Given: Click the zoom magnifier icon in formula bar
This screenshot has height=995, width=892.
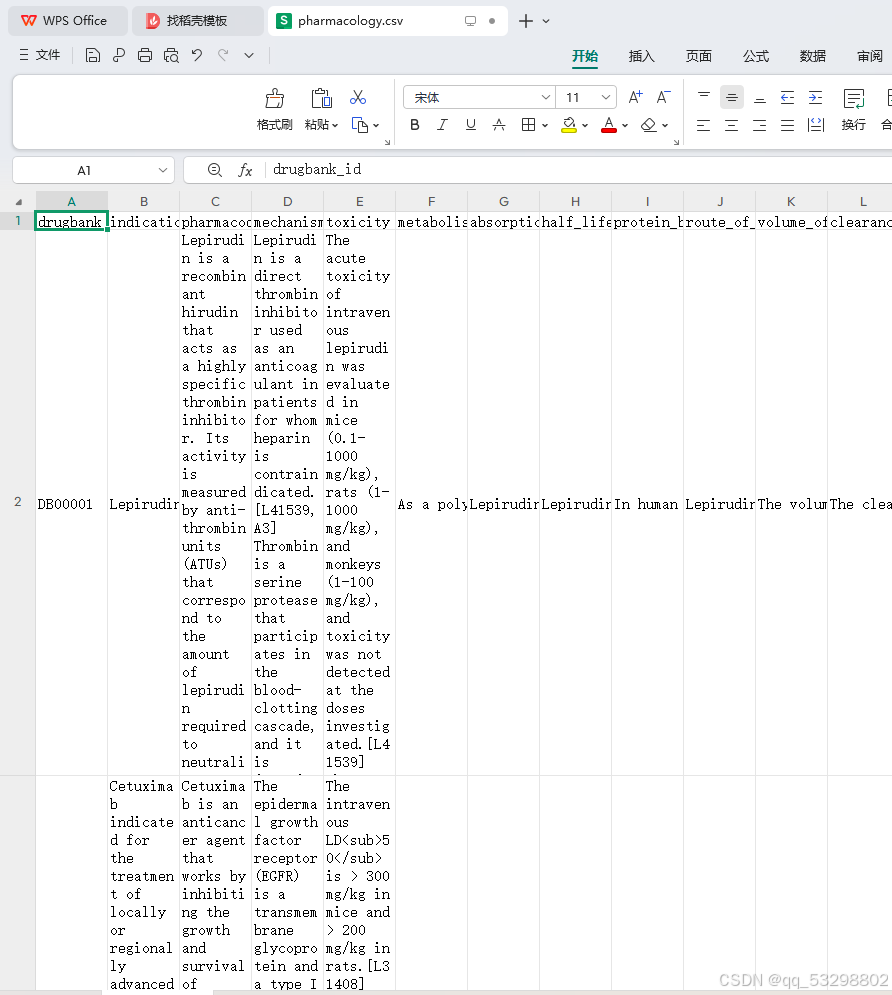Looking at the screenshot, I should 214,169.
